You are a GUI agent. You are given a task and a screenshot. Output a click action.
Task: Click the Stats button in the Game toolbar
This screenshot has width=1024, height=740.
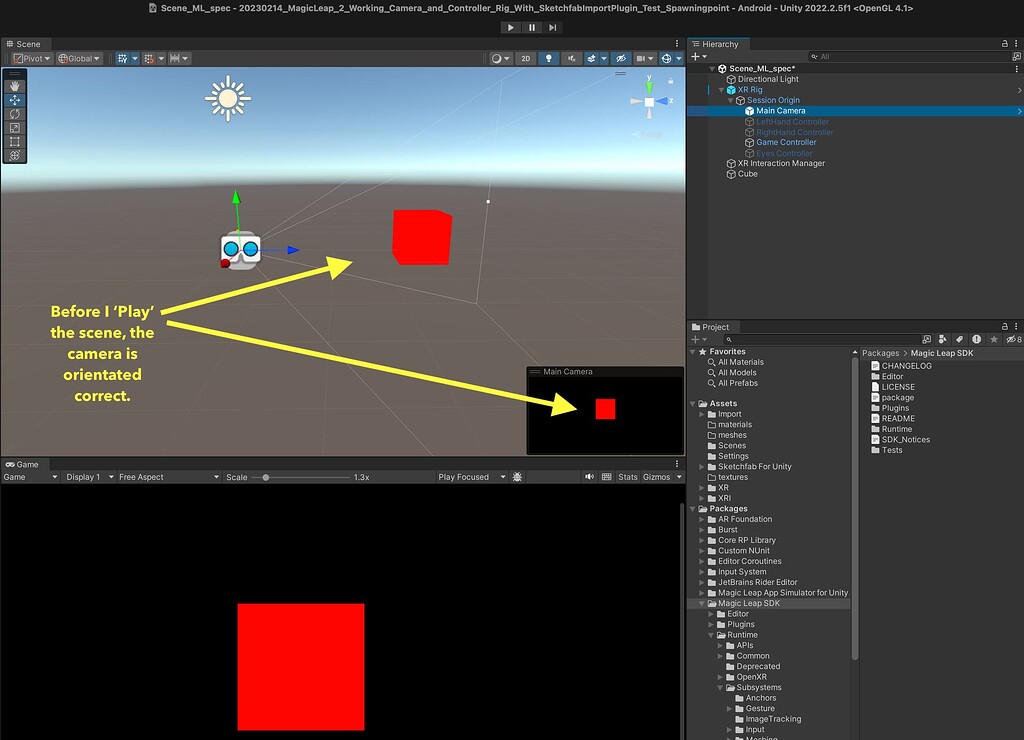click(628, 477)
